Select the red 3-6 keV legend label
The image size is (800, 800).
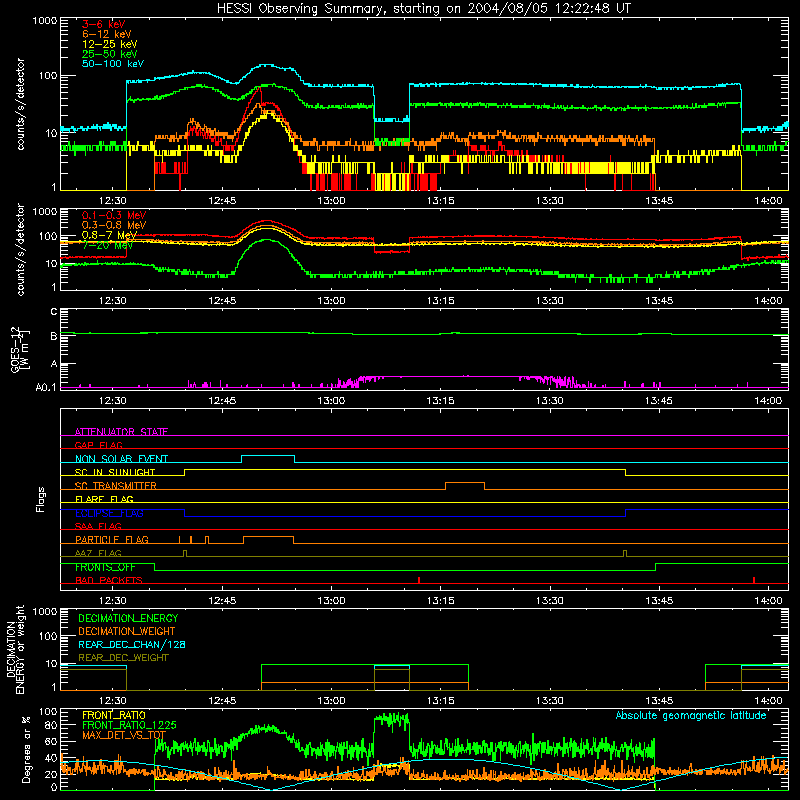(103, 24)
